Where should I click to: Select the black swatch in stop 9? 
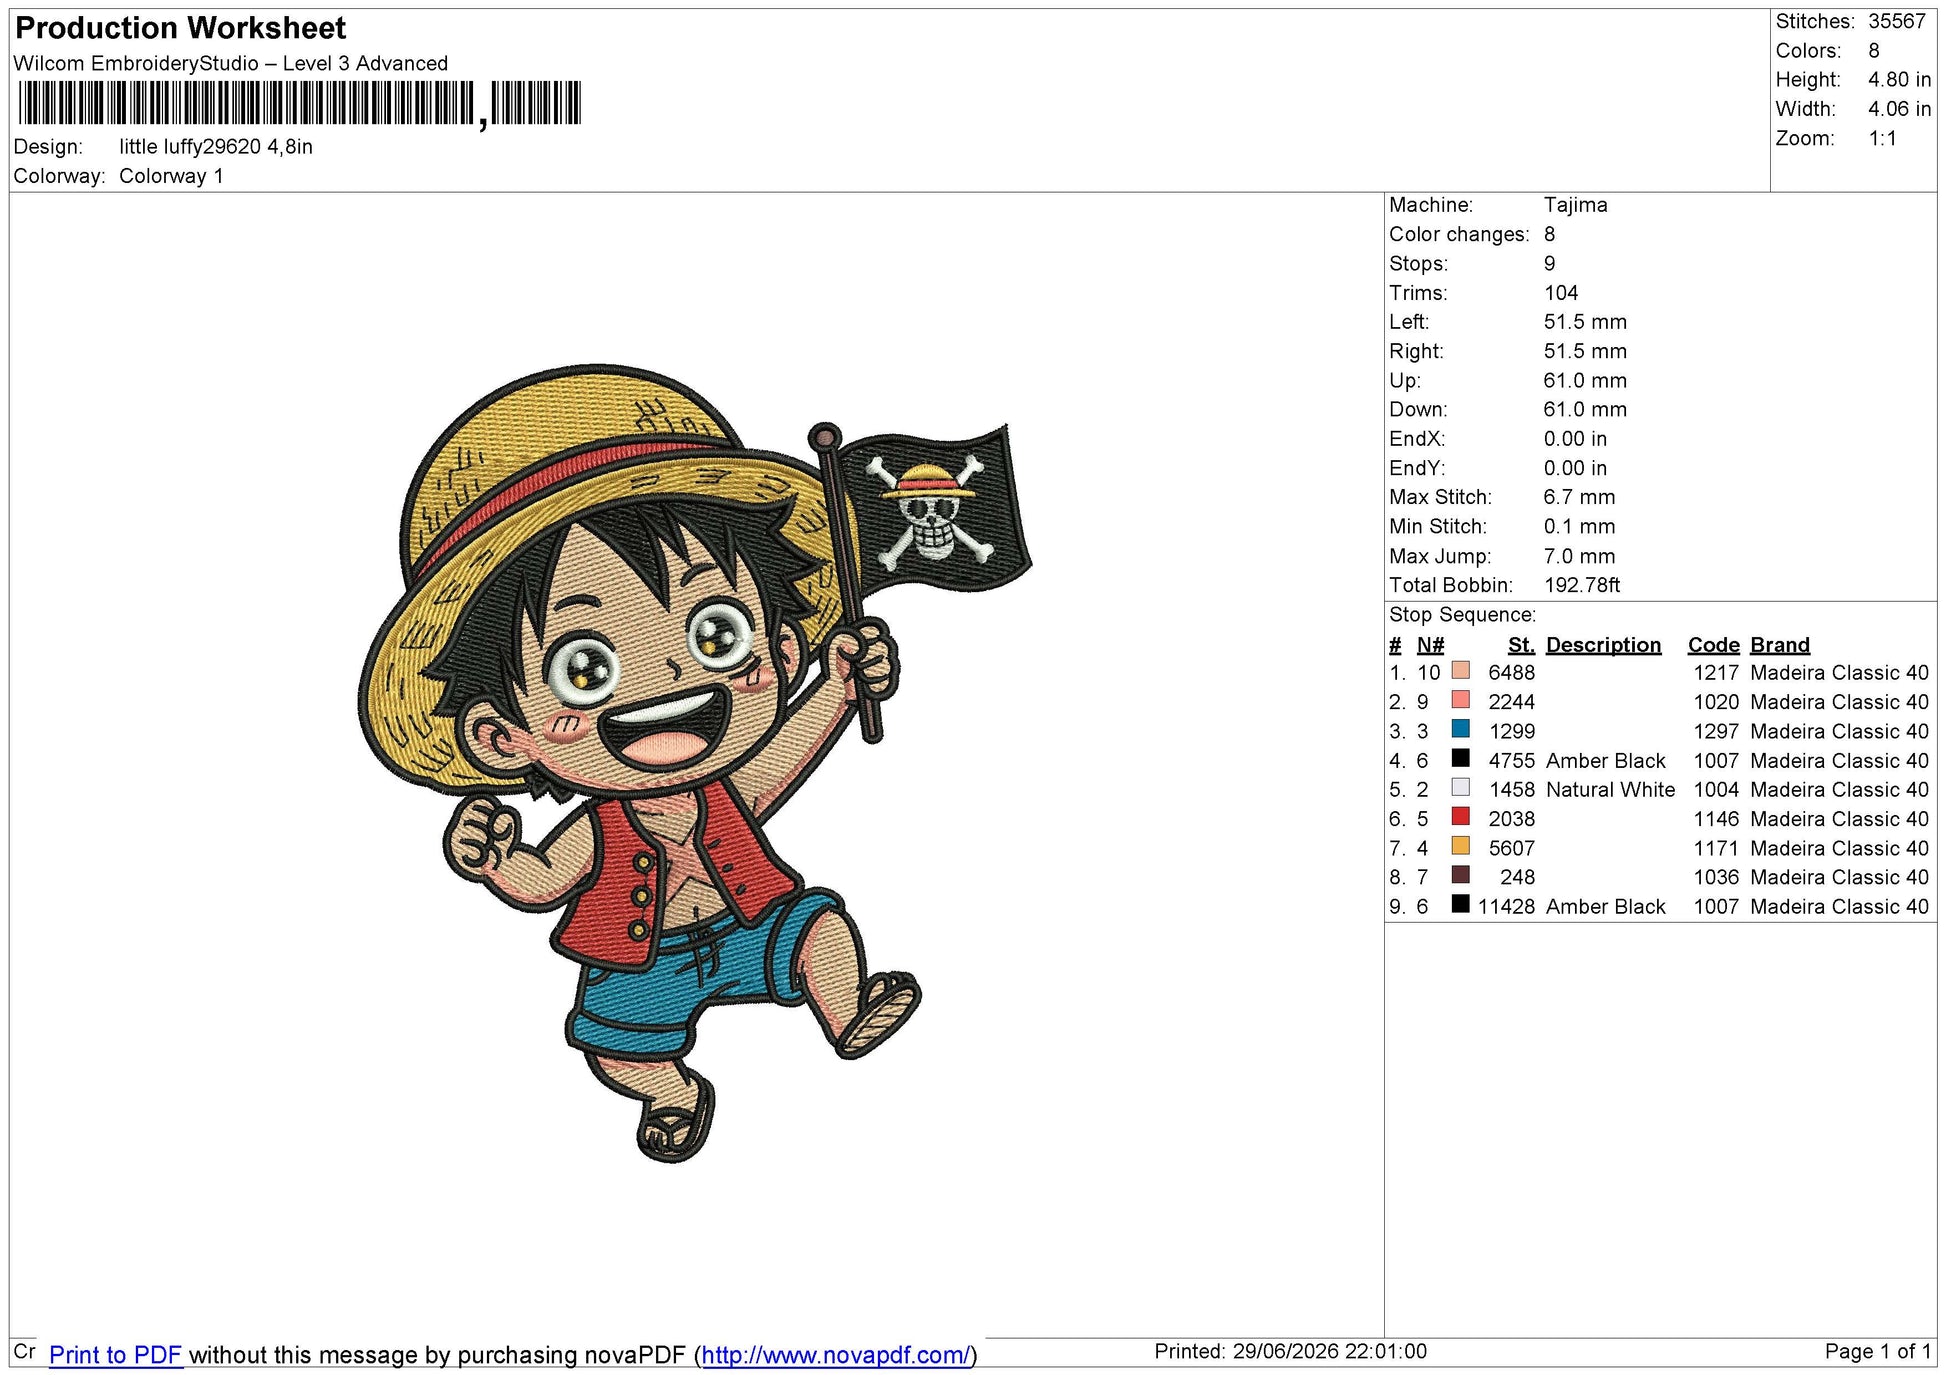coord(1461,905)
